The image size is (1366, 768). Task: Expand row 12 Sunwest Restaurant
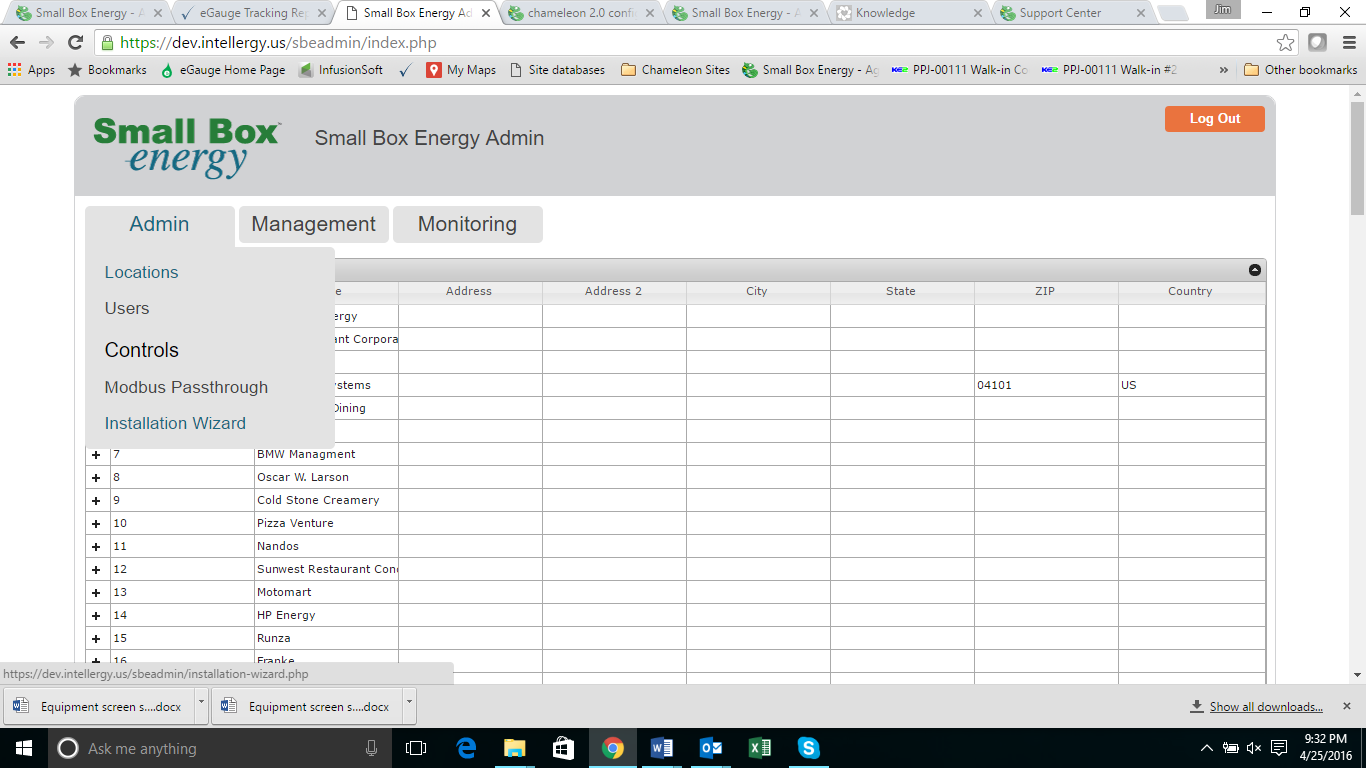96,570
